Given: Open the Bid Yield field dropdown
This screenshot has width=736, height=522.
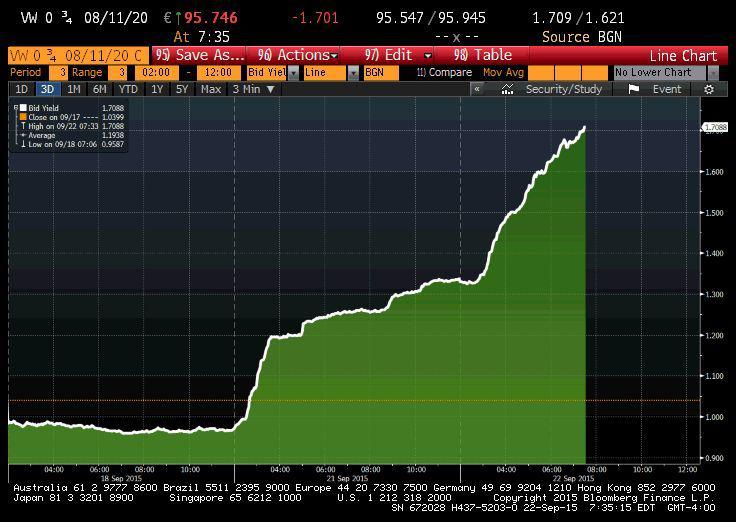Looking at the screenshot, I should pyautogui.click(x=293, y=73).
